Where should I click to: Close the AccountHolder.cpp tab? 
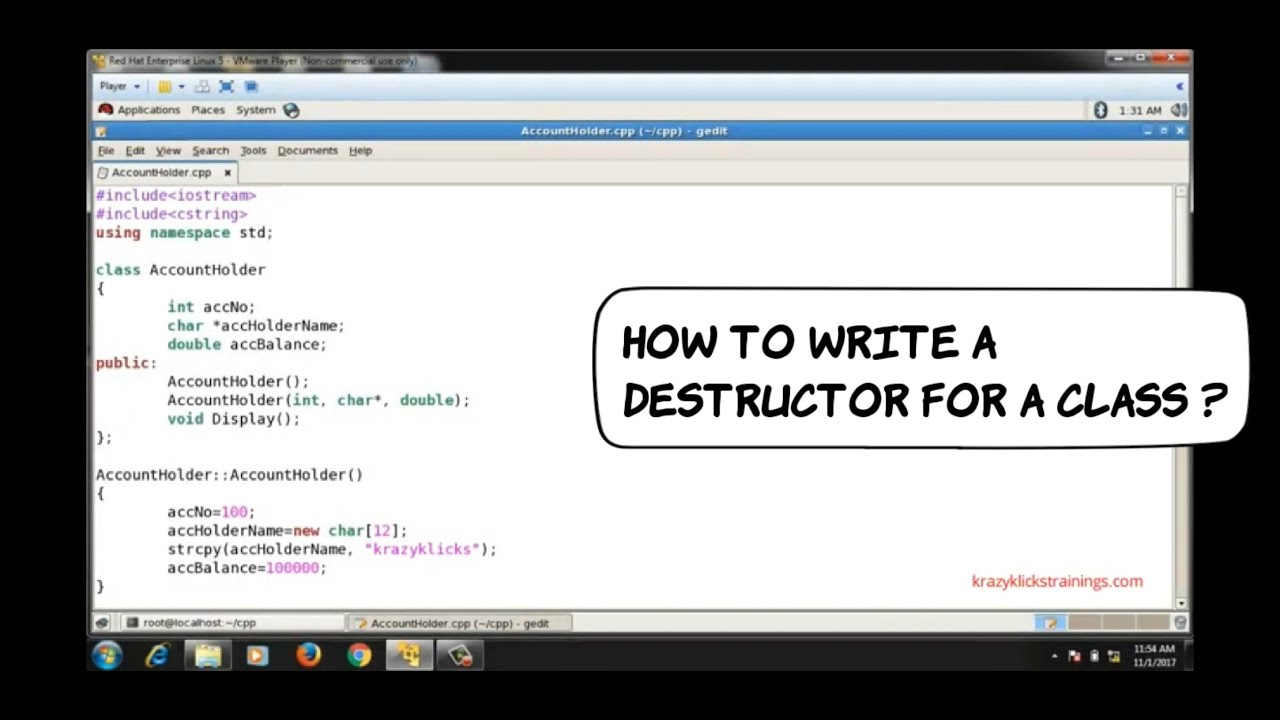pyautogui.click(x=227, y=172)
